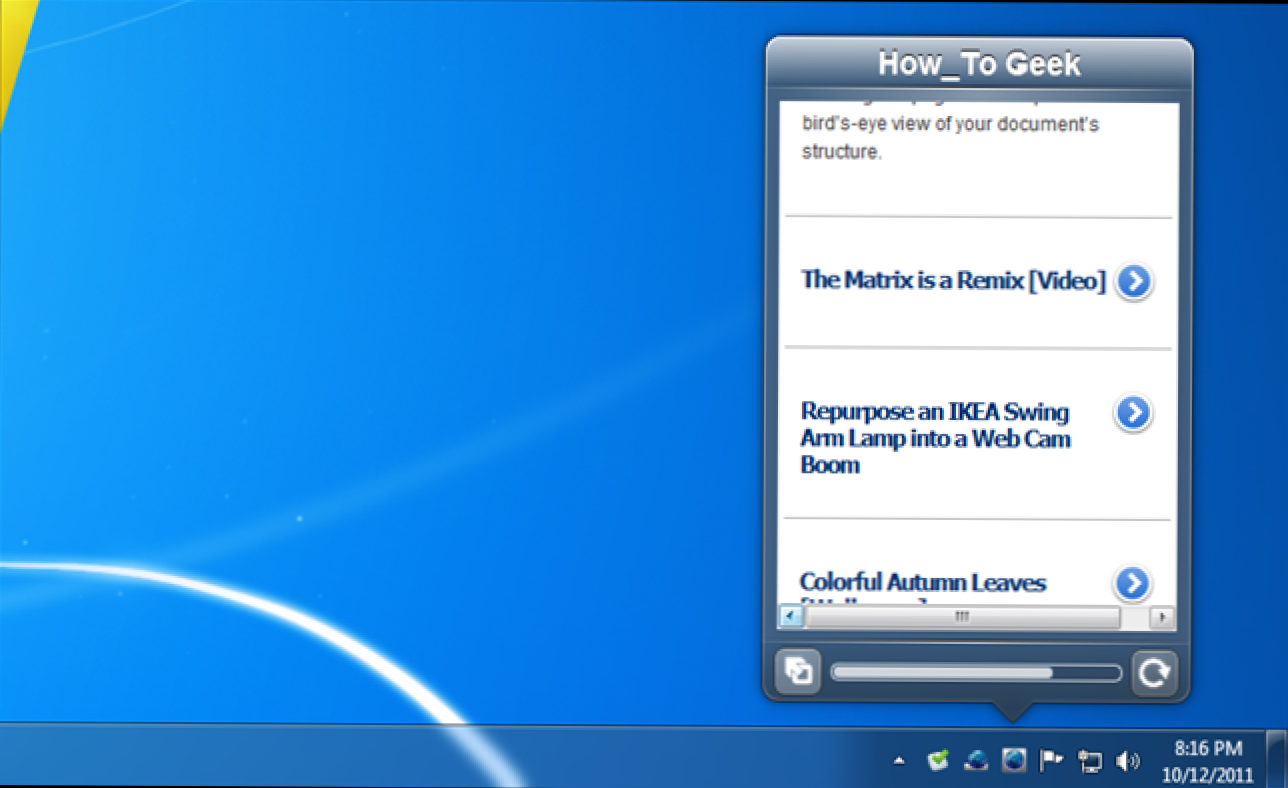Click the open-in-window icon at bottom left of popup
Viewport: 1288px width, 788px height.
[798, 671]
